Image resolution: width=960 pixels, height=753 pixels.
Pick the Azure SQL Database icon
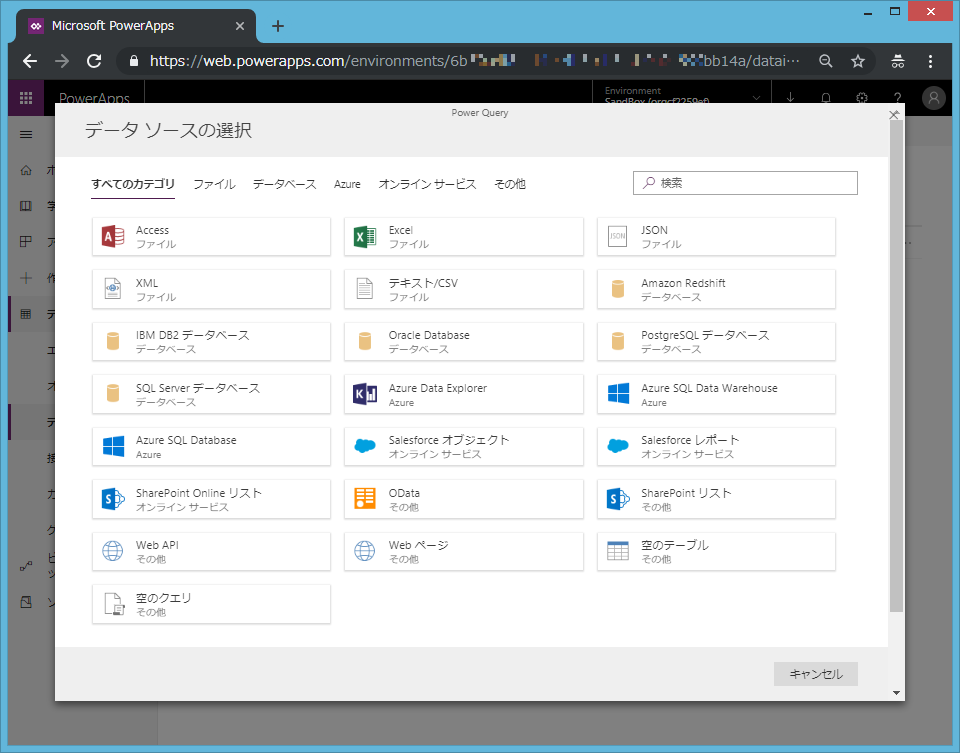tap(113, 446)
